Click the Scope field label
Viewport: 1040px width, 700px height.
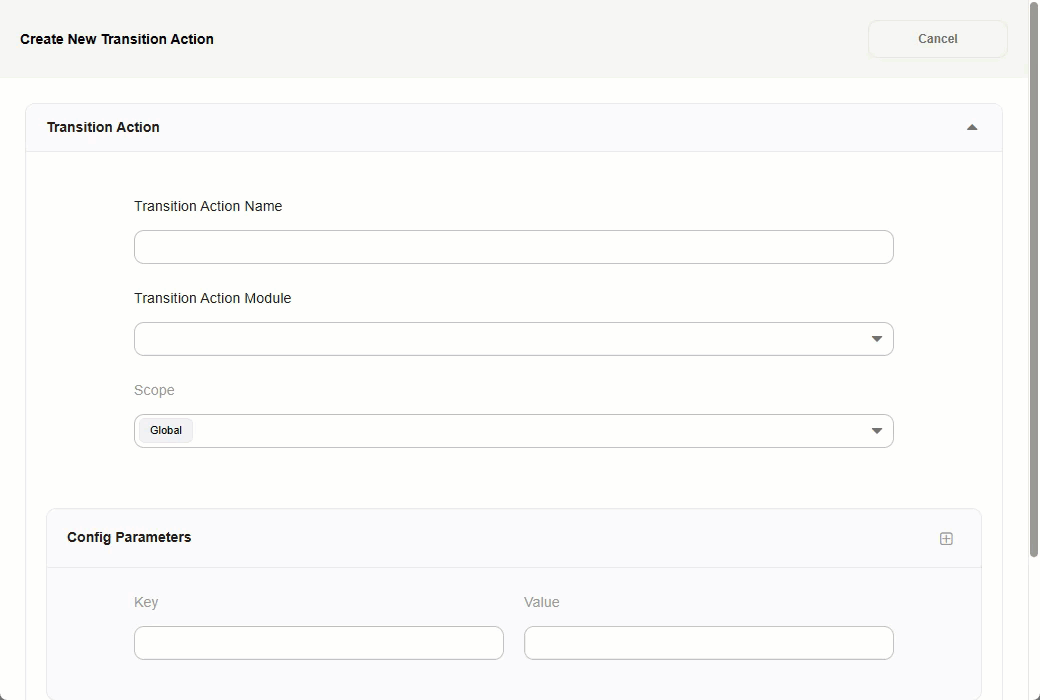154,390
